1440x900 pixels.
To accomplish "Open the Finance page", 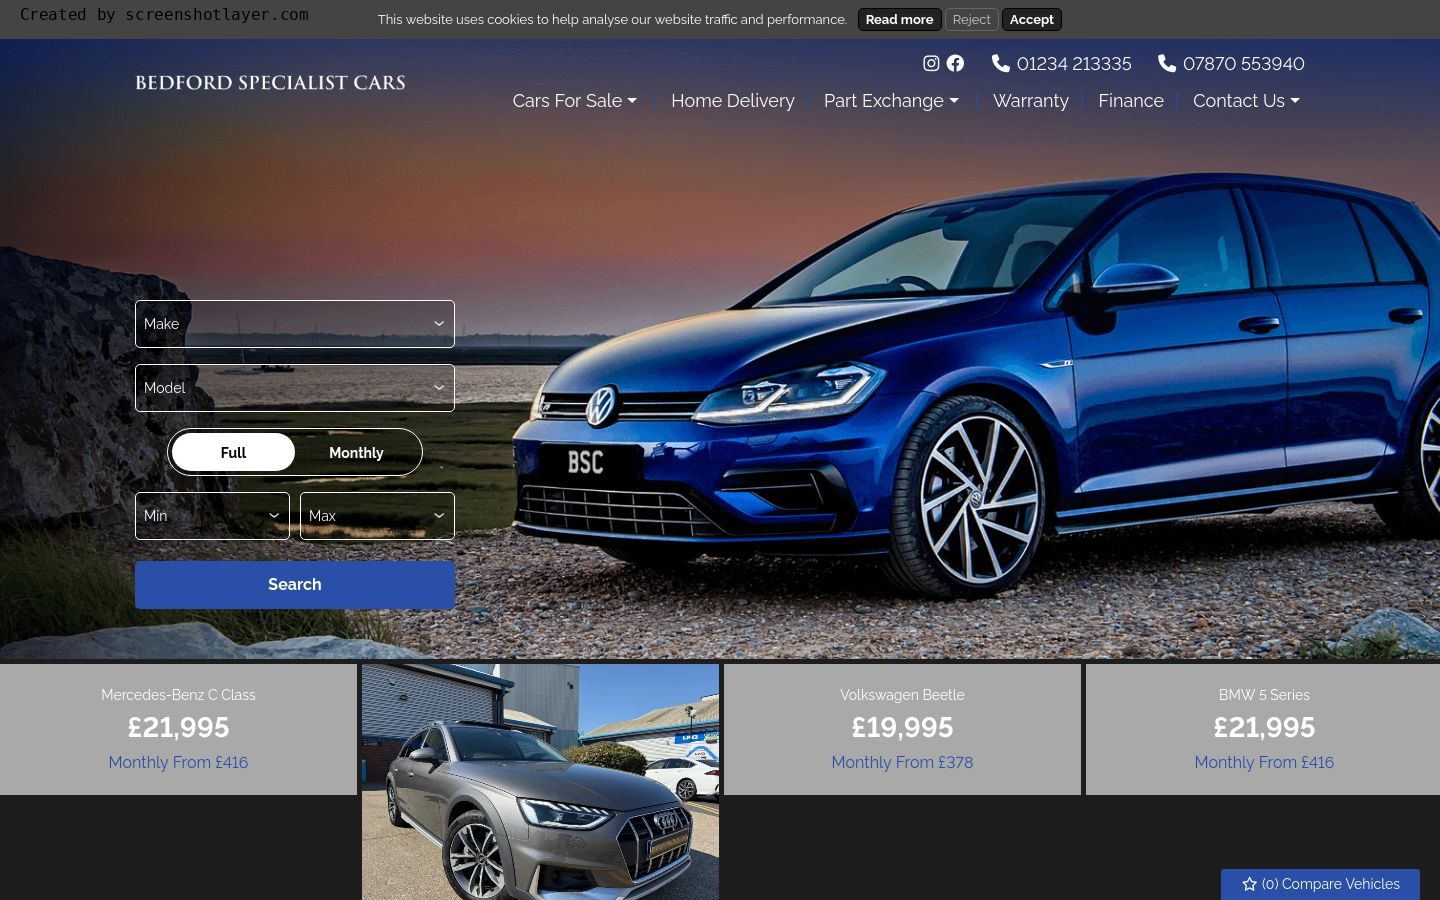I will [x=1131, y=100].
